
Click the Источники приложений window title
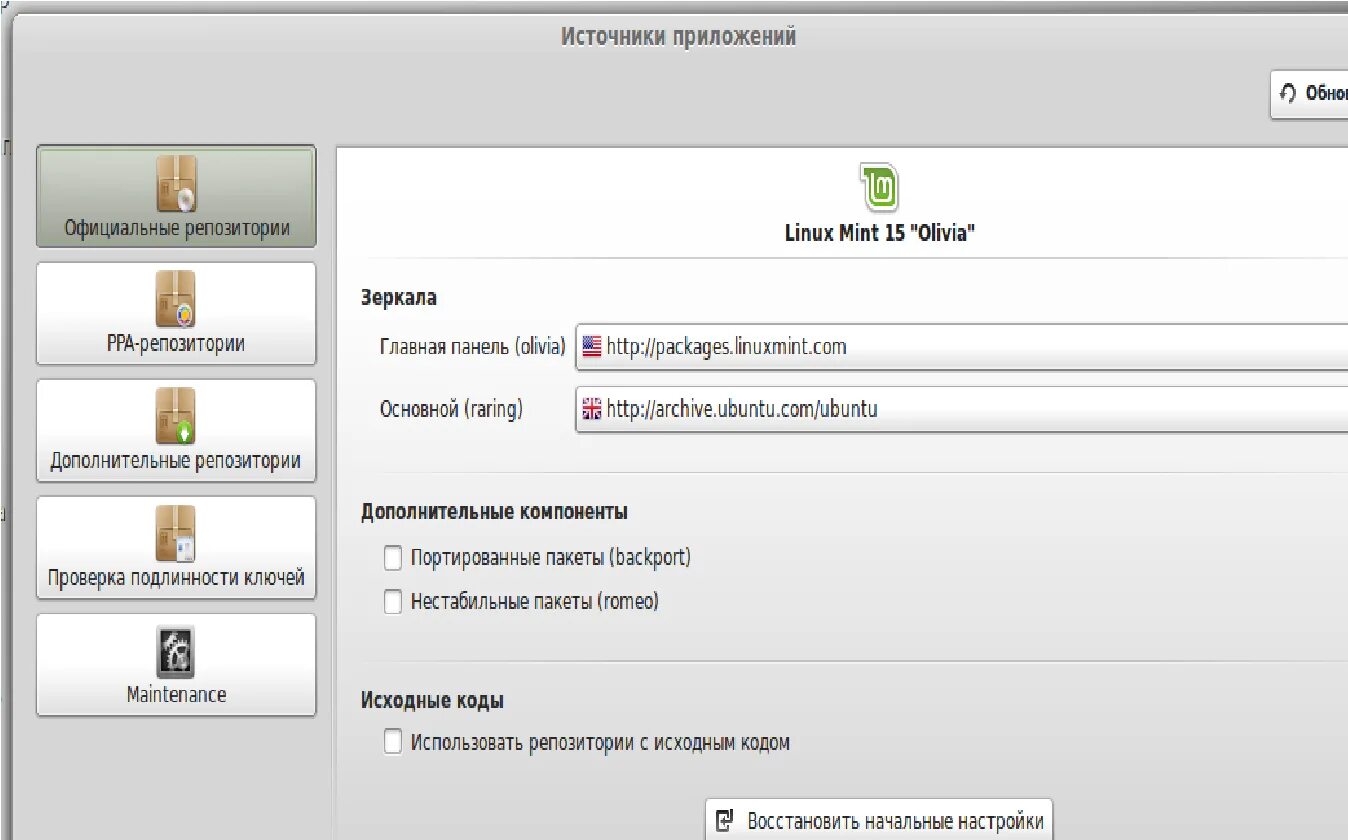click(678, 37)
